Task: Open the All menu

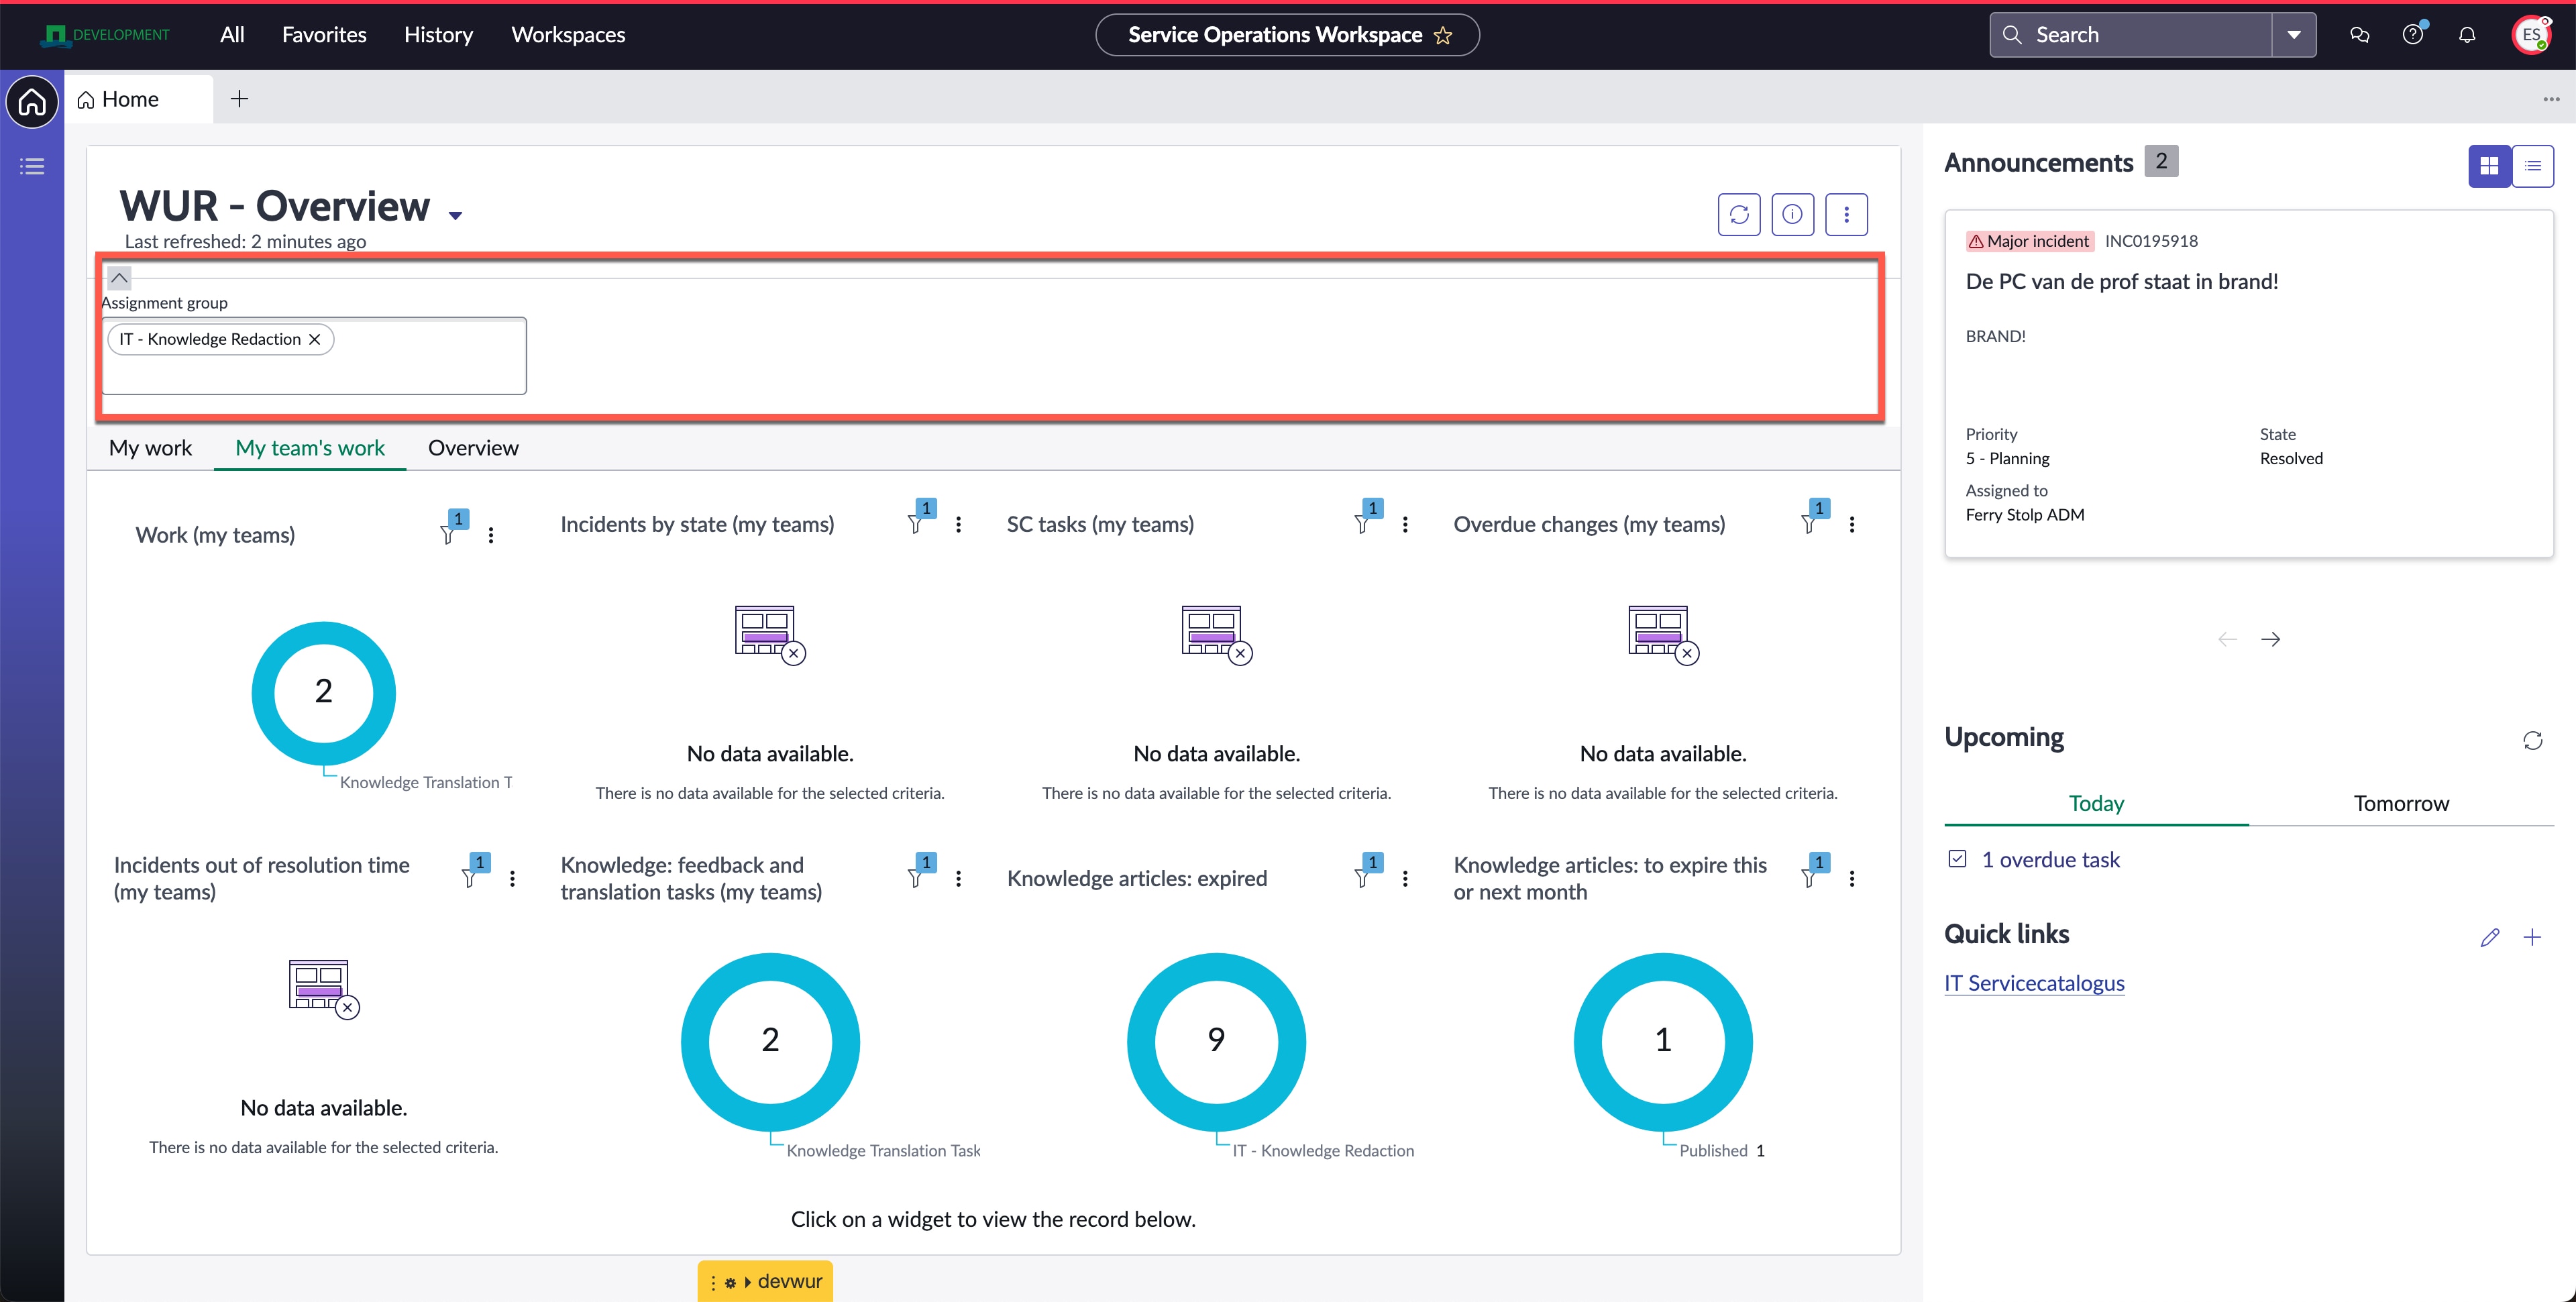Action: (x=232, y=35)
